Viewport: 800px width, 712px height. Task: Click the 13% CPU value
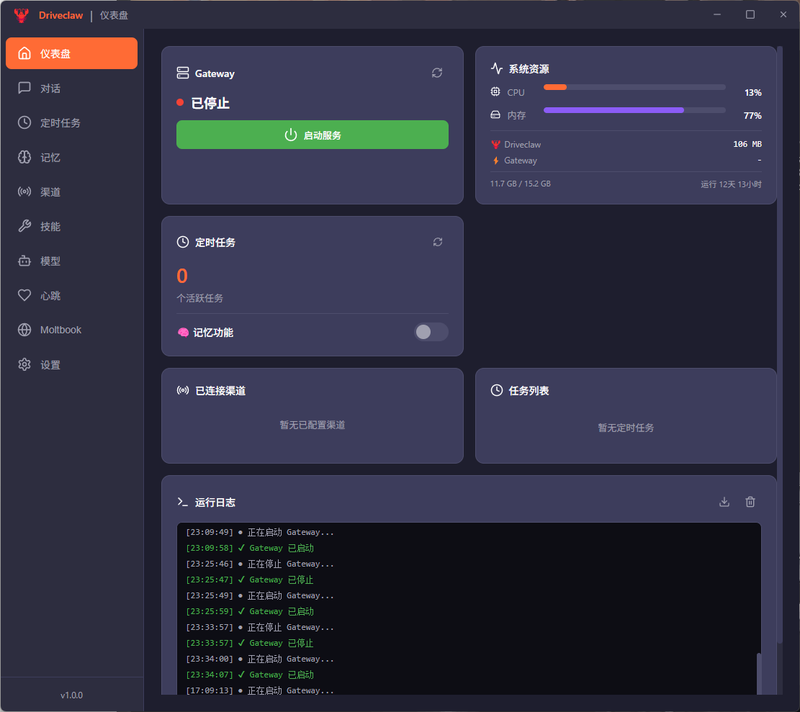tap(753, 92)
